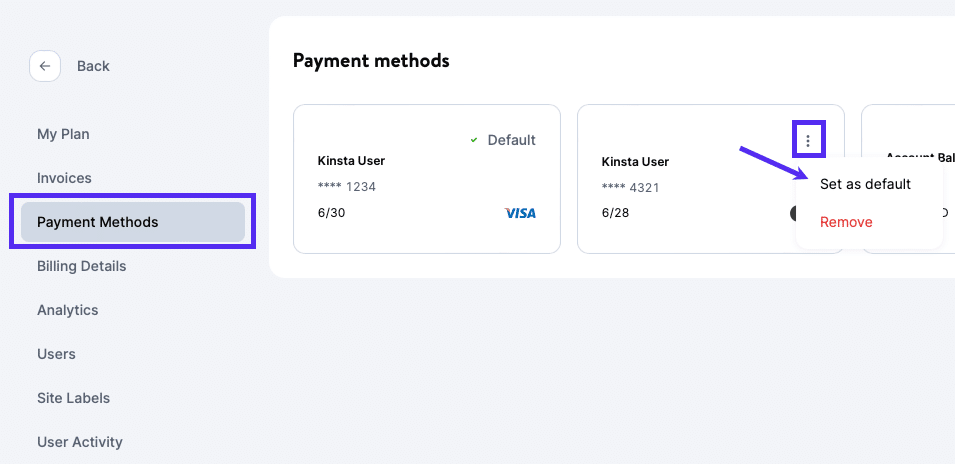The image size is (955, 464).
Task: Open Site Labels from sidebar
Action: point(73,398)
